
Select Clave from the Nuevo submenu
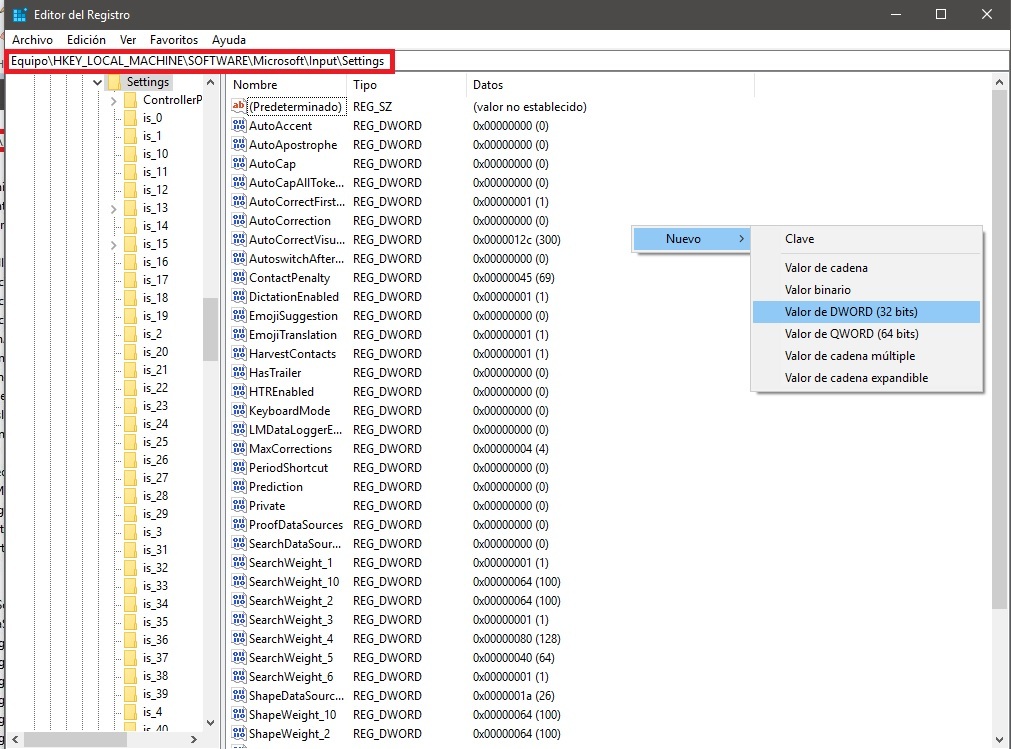[x=800, y=239]
